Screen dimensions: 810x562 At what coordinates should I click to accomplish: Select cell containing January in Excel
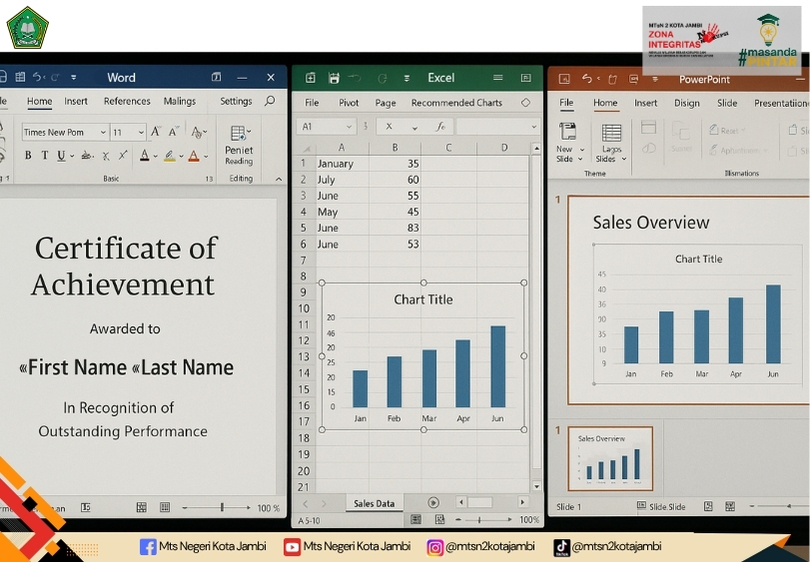(x=342, y=164)
